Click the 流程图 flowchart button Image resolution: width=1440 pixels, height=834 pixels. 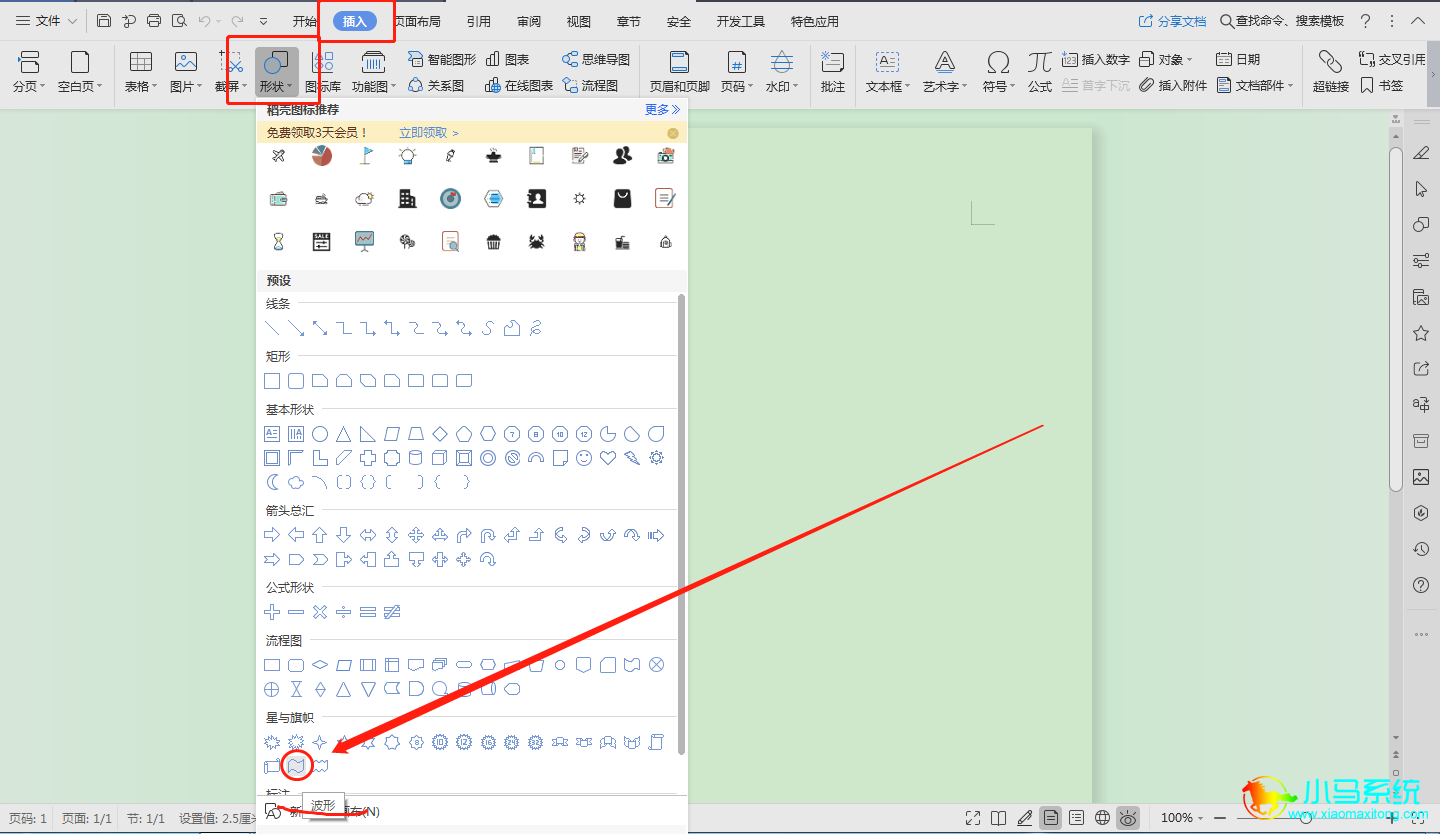[x=590, y=86]
